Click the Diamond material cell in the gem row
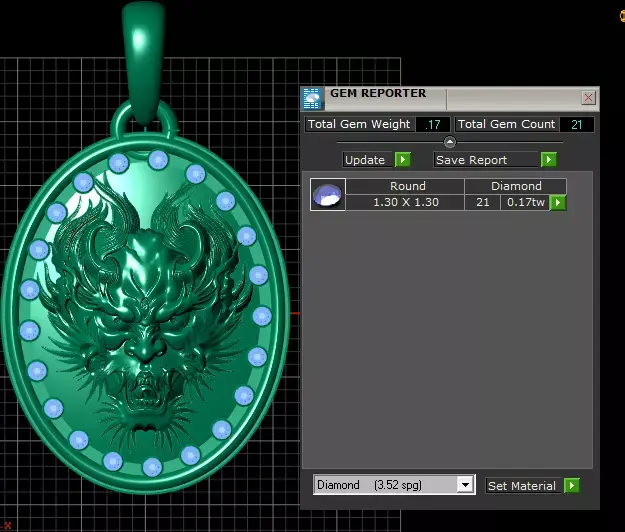 pos(516,186)
